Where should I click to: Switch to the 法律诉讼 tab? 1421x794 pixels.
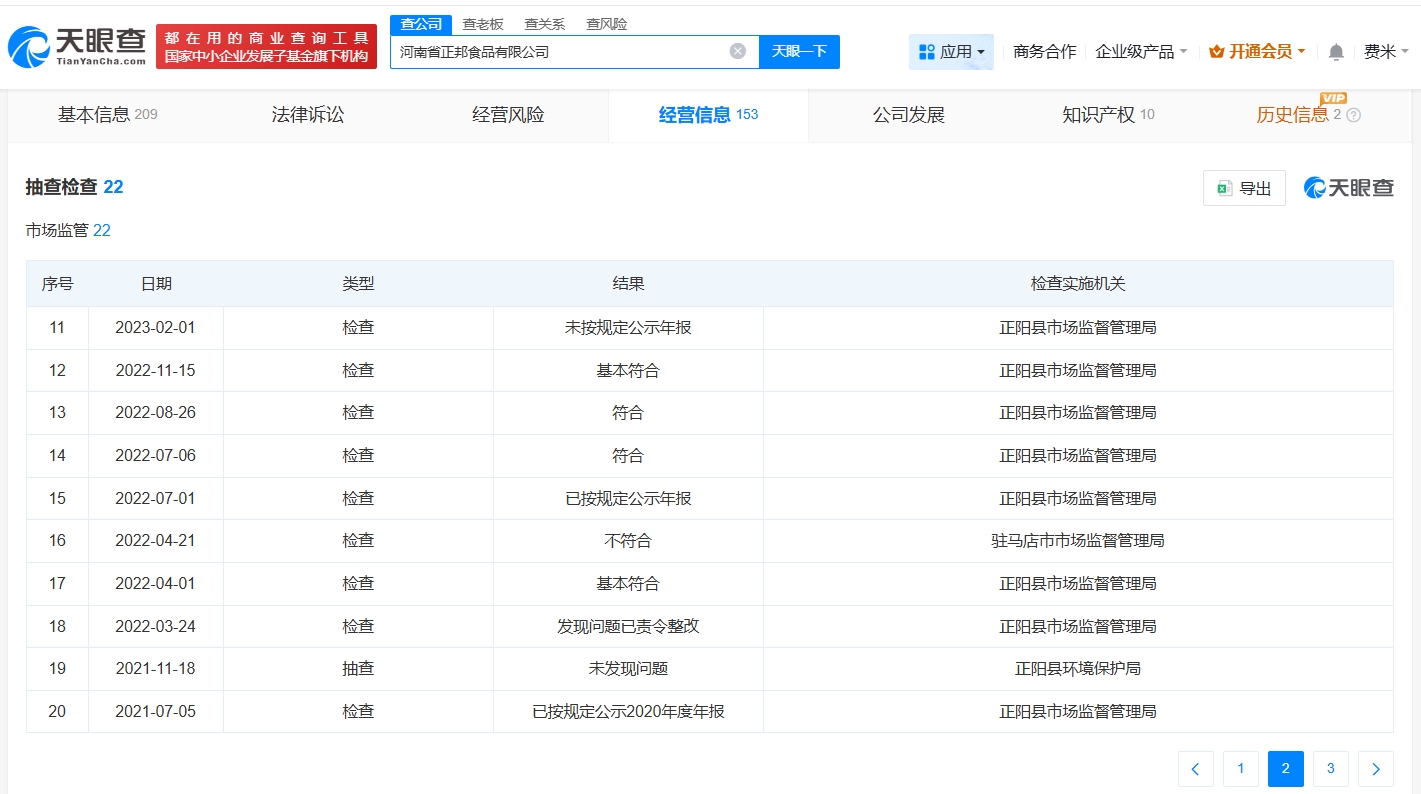click(308, 115)
